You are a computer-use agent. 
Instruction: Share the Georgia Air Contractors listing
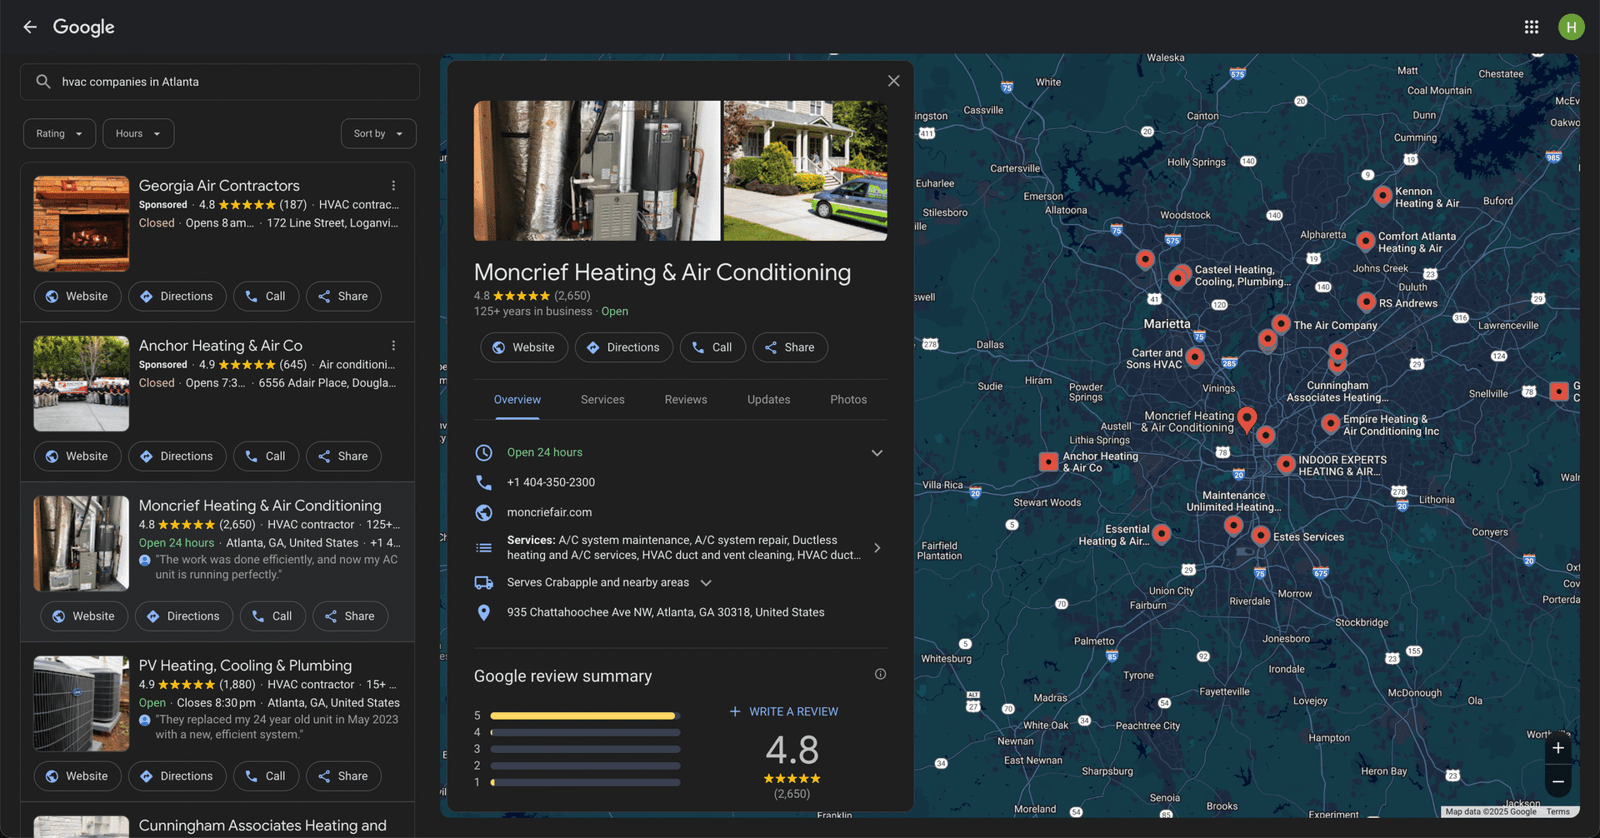coord(343,296)
